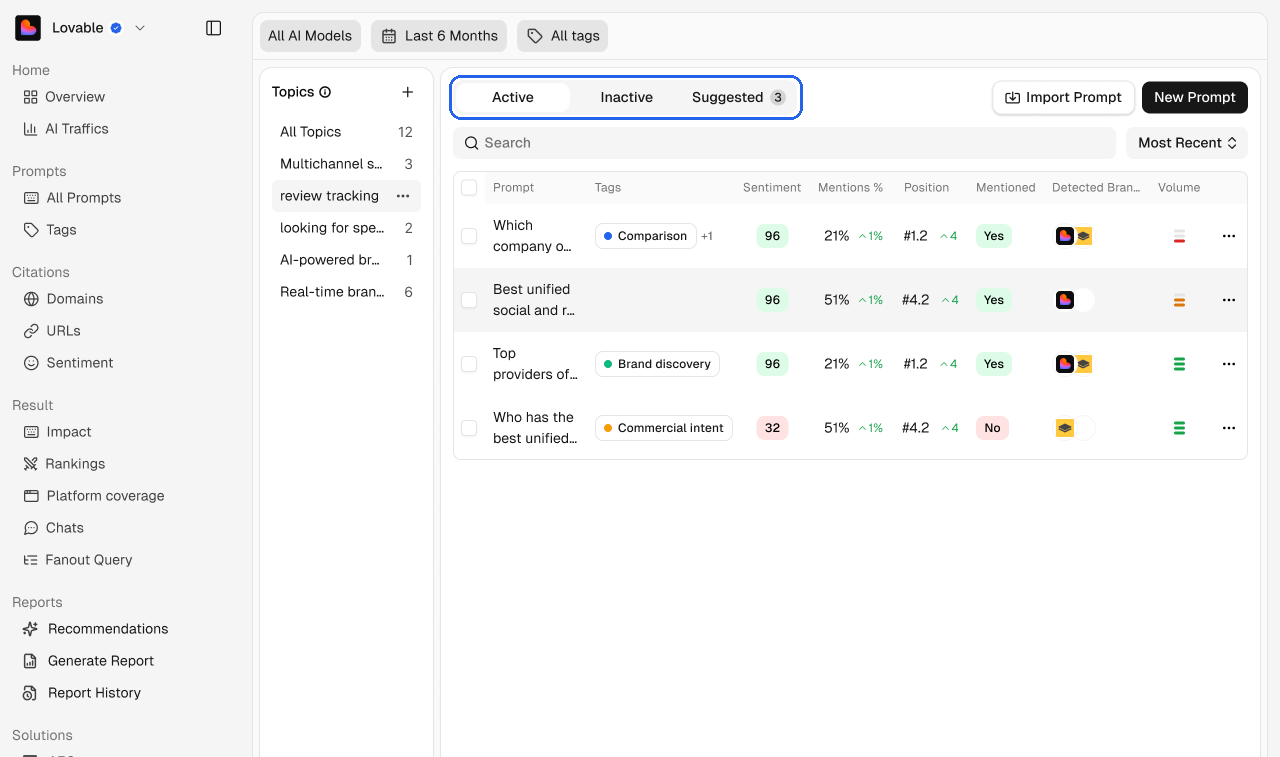Screen dimensions: 1280x757
Task: Open the All tags filter
Action: [562, 36]
